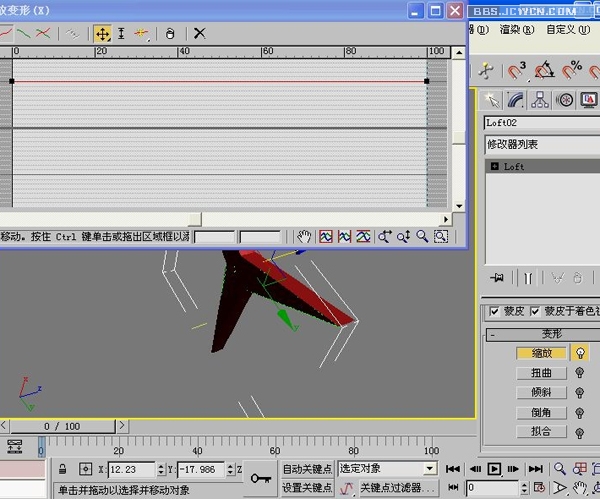Click the Pin Stack icon
Viewport: 600px width, 499px height.
point(497,278)
